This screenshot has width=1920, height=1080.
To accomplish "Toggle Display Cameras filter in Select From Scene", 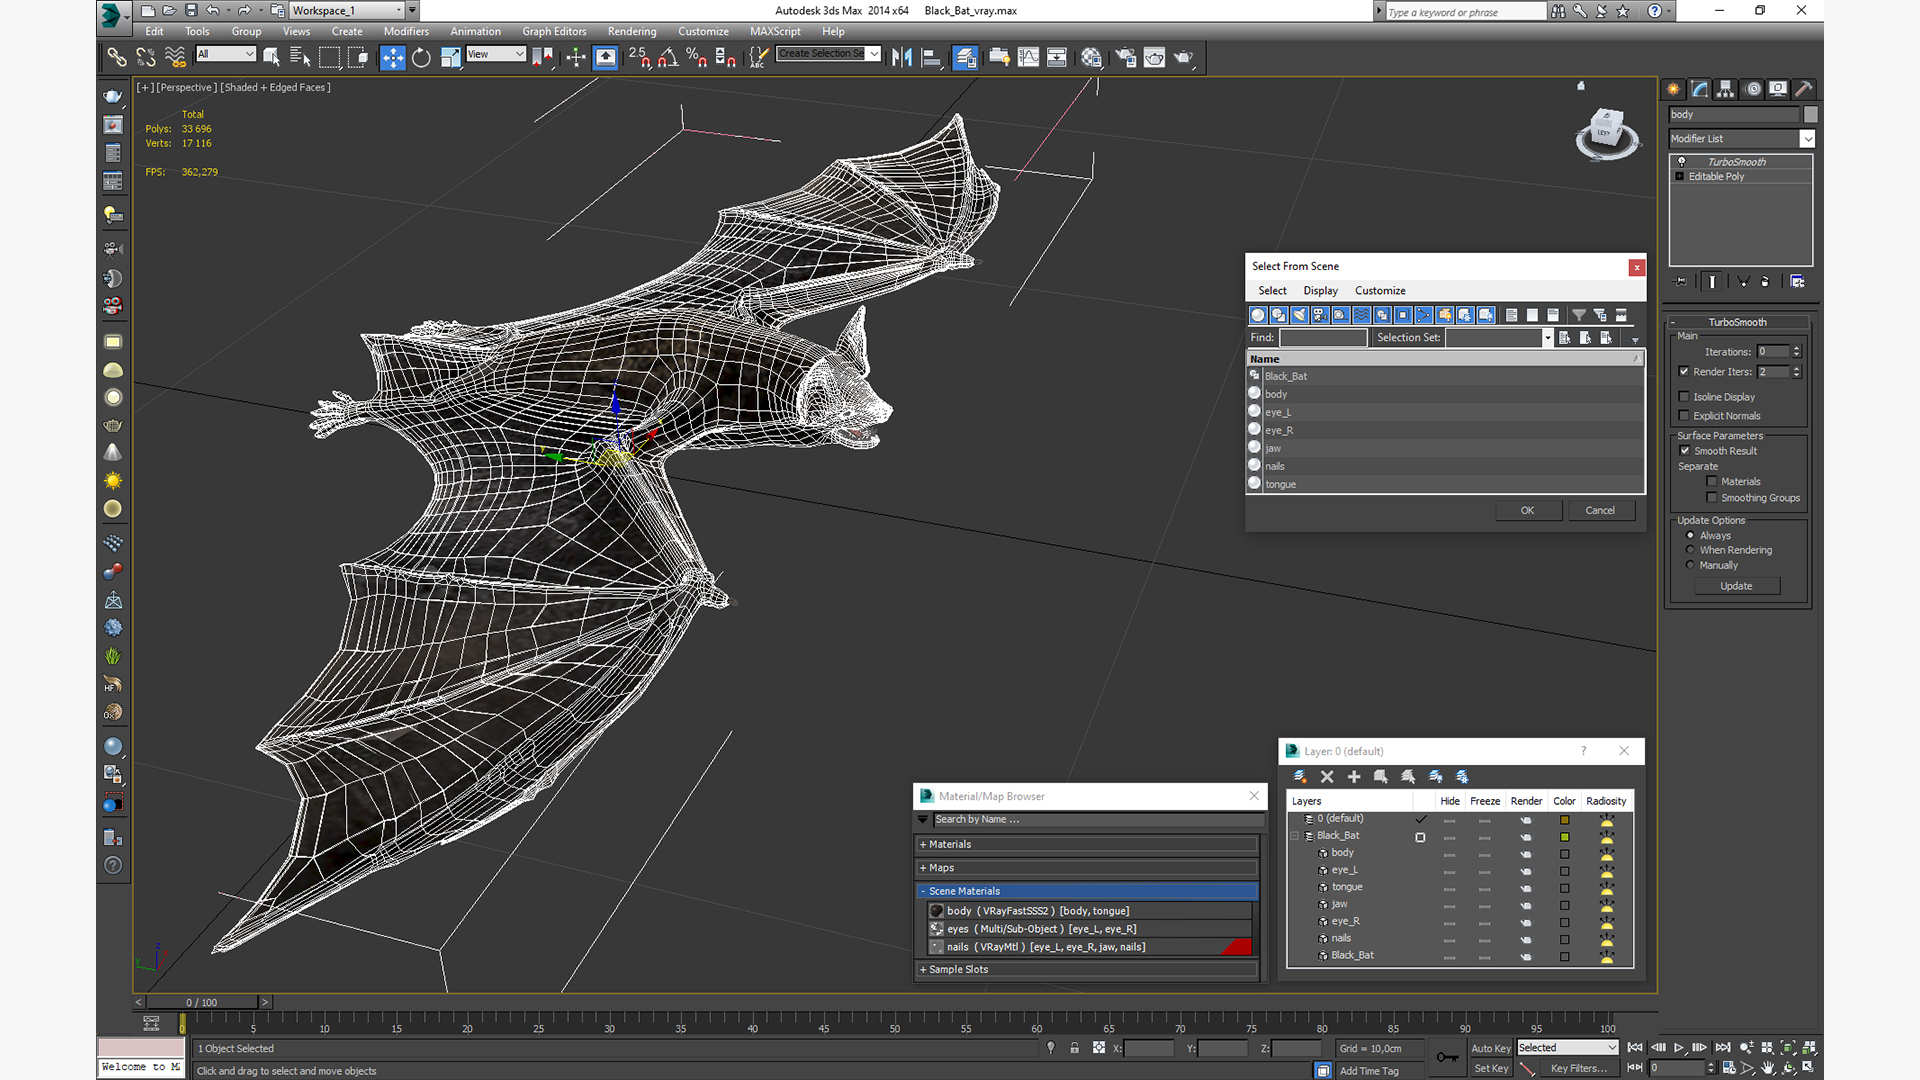I will (1320, 315).
